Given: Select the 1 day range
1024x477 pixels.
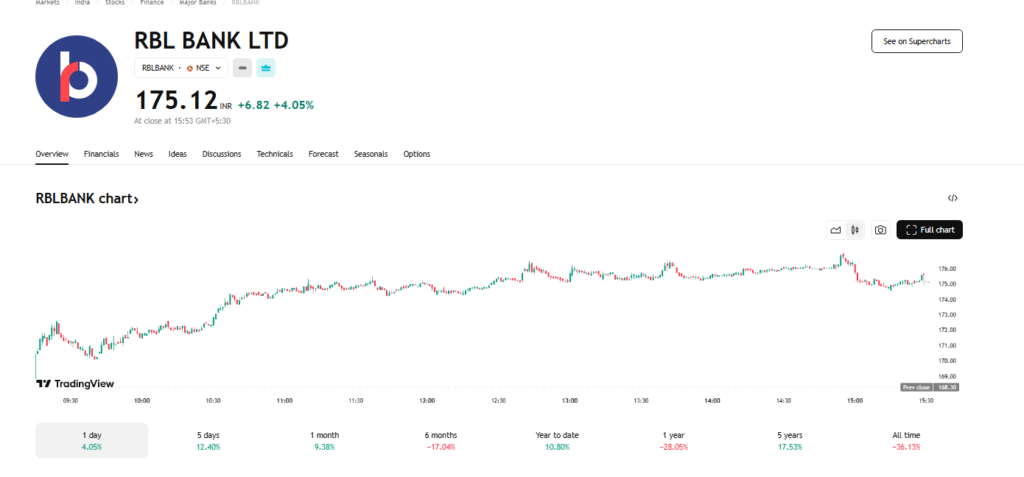Looking at the screenshot, I should tap(91, 440).
